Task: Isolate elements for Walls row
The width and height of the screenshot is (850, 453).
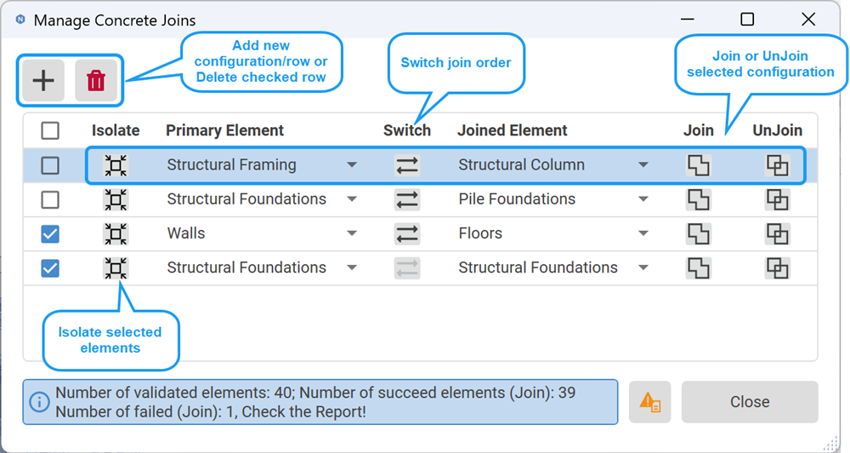Action: [x=115, y=234]
